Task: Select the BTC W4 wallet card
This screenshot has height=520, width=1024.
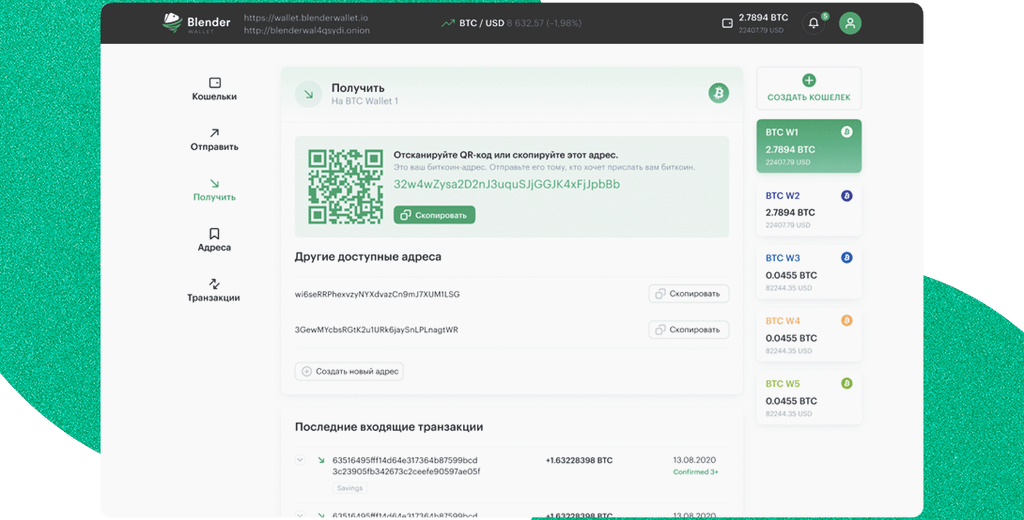Action: [808, 335]
